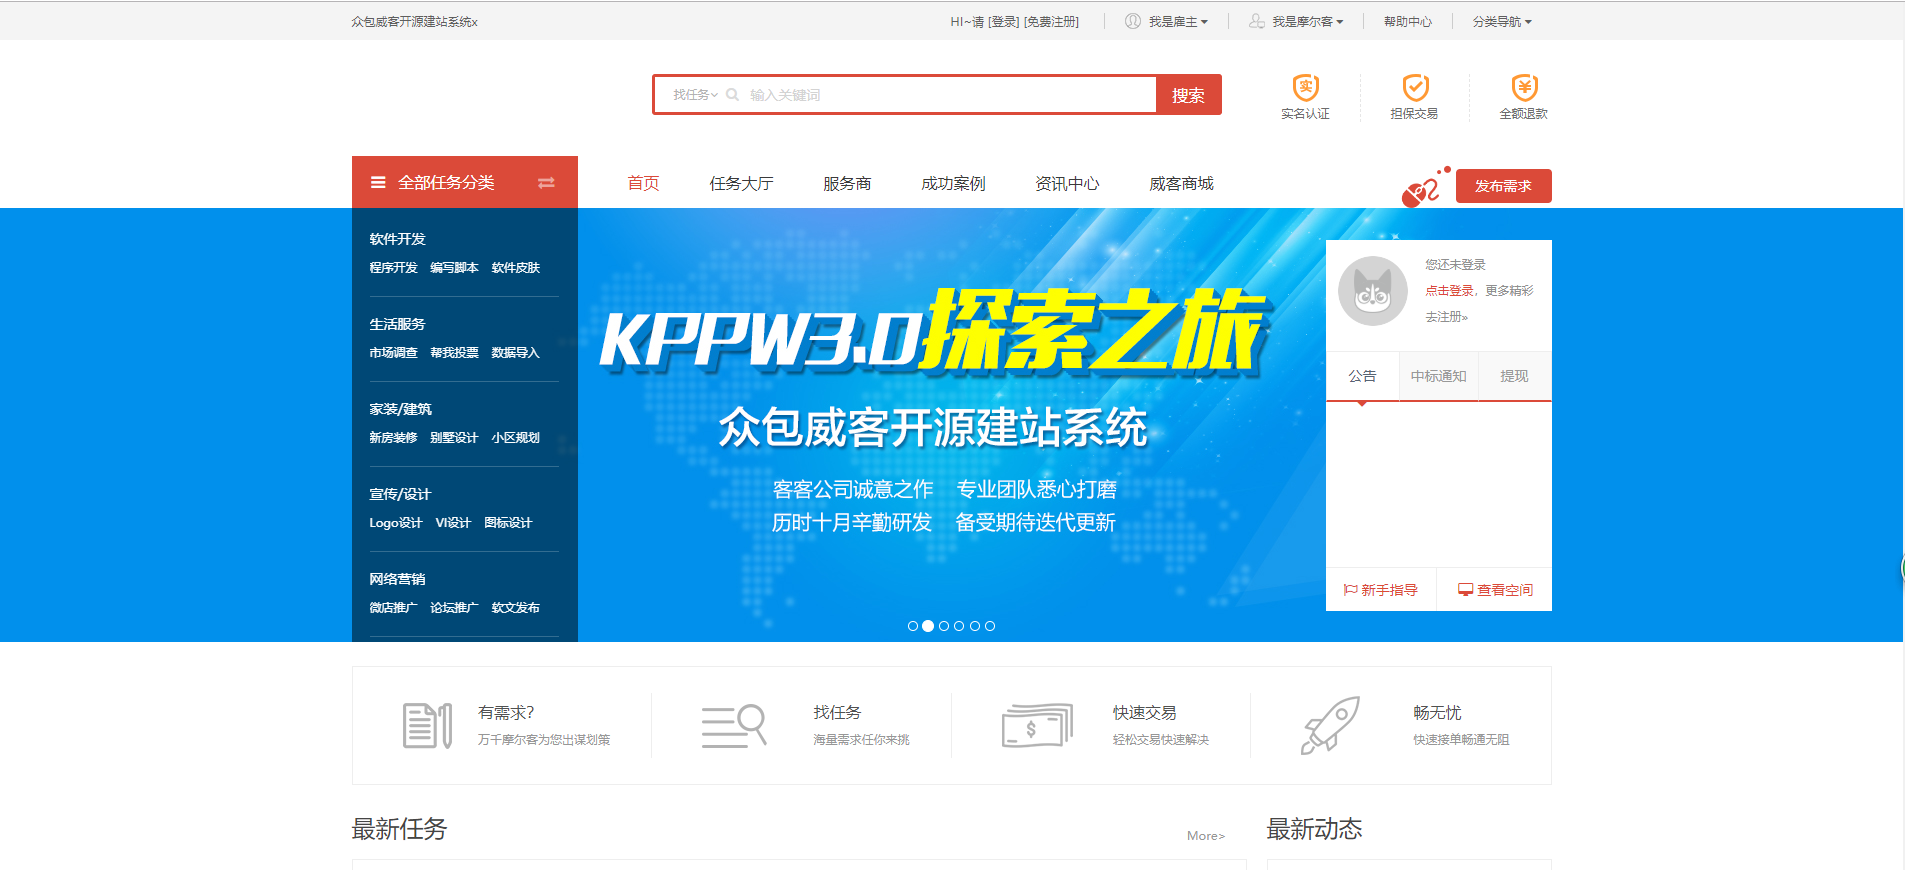Open the 图标设计 subcategory

(509, 523)
